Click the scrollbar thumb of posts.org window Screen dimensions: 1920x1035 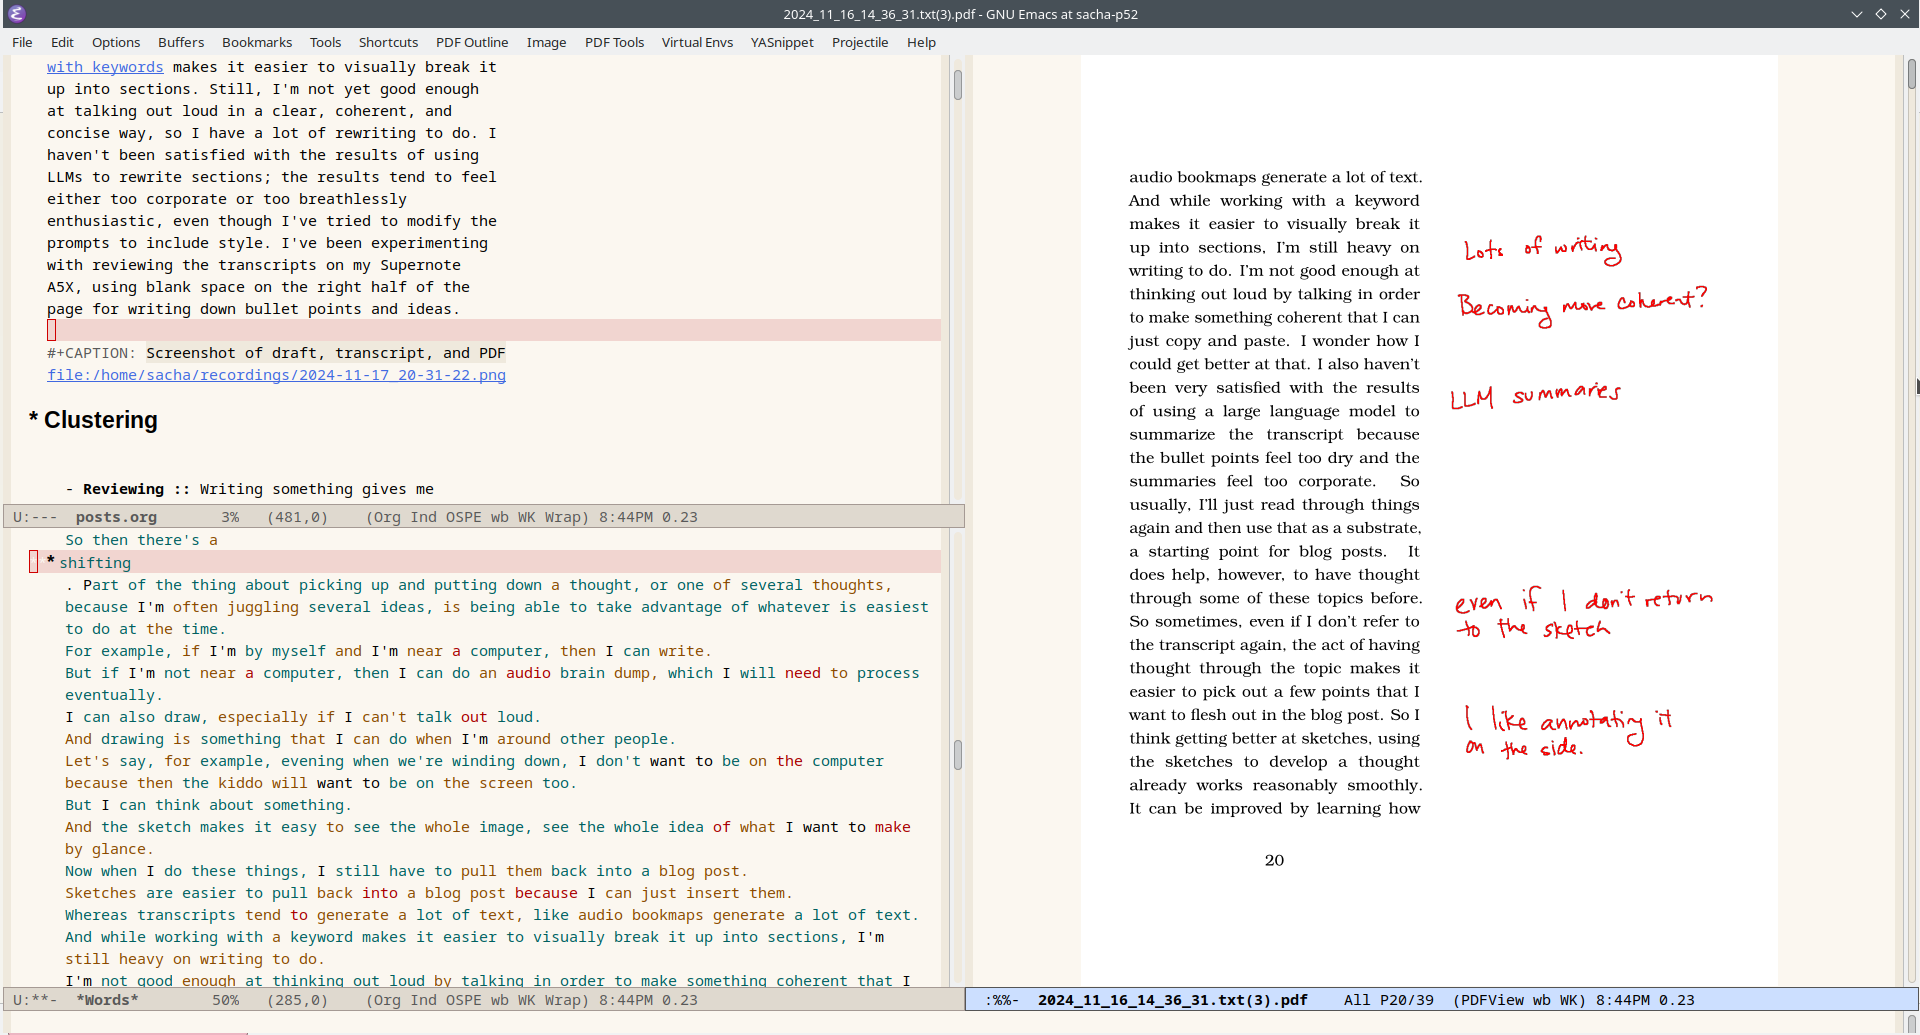tap(957, 85)
